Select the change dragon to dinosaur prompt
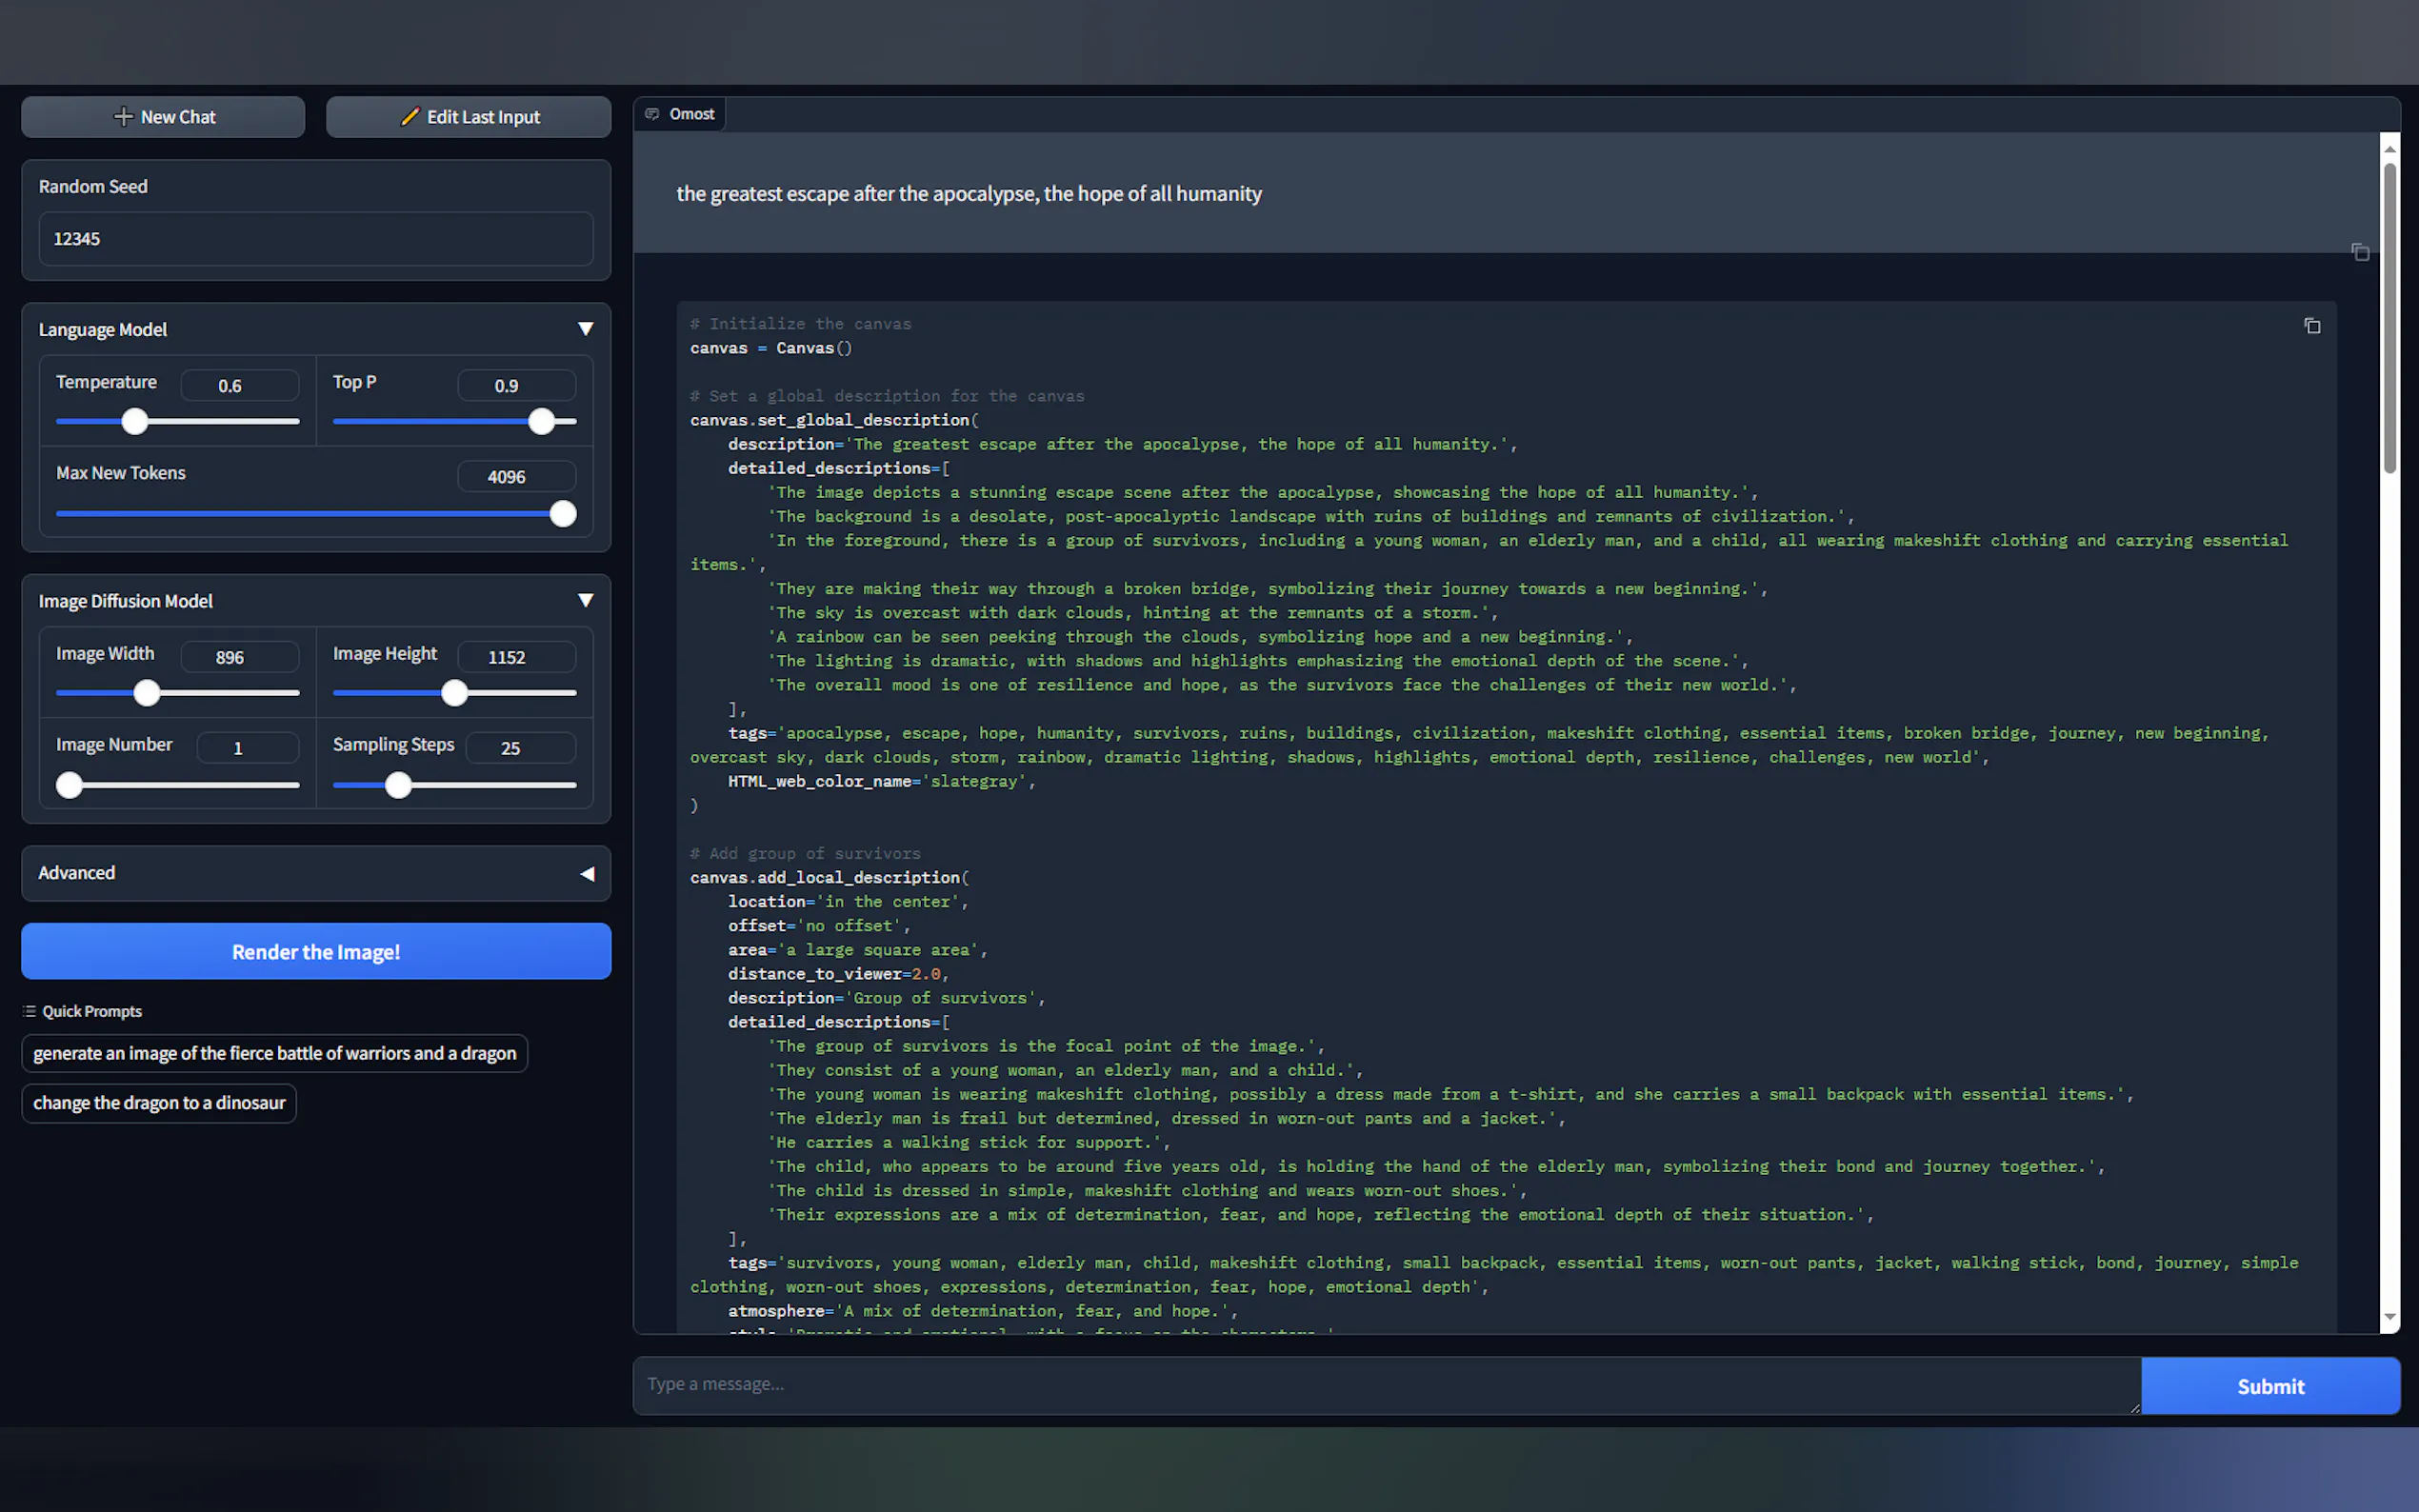2419x1512 pixels. (159, 1103)
